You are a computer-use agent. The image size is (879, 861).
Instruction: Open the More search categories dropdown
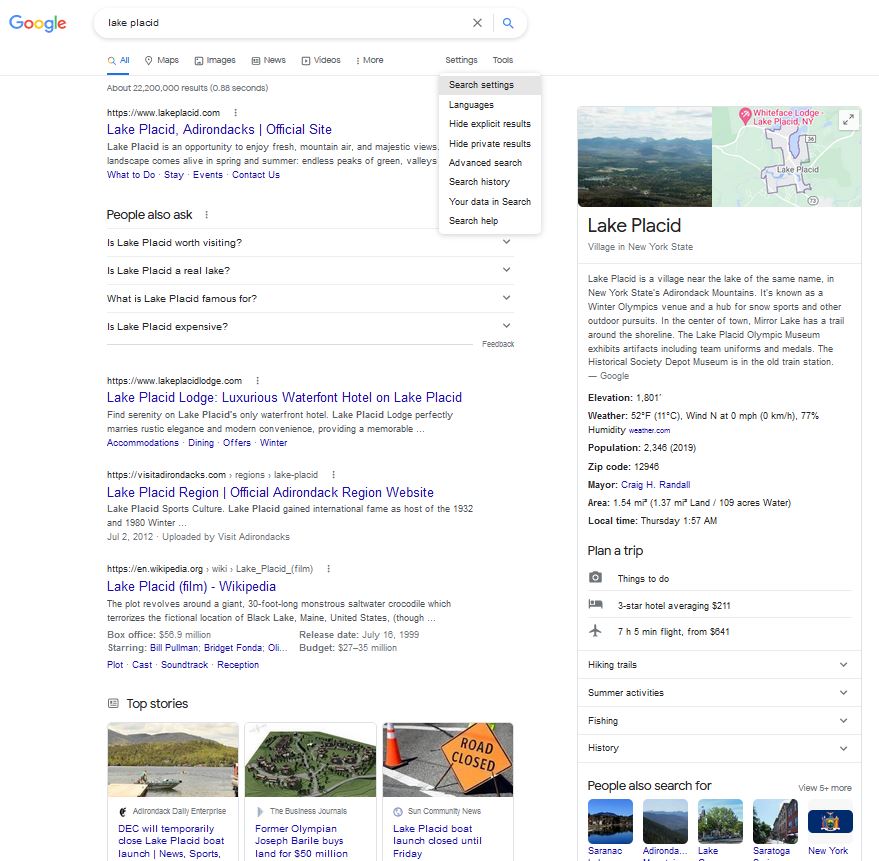[369, 60]
